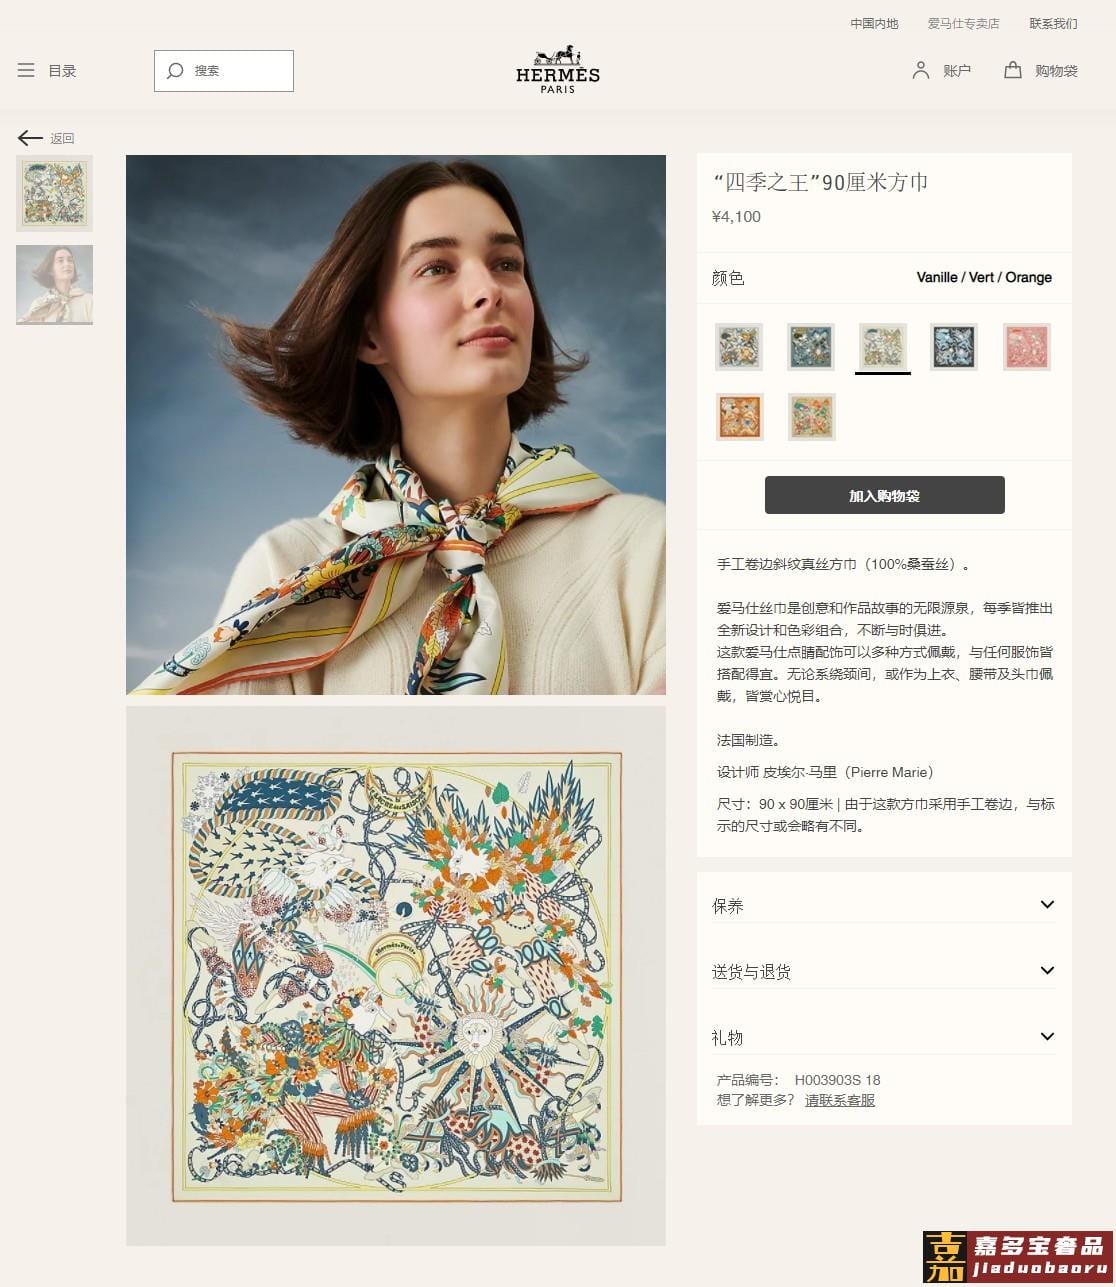Viewport: 1116px width, 1287px height.
Task: Click the Hermès Paris logo
Action: (x=558, y=69)
